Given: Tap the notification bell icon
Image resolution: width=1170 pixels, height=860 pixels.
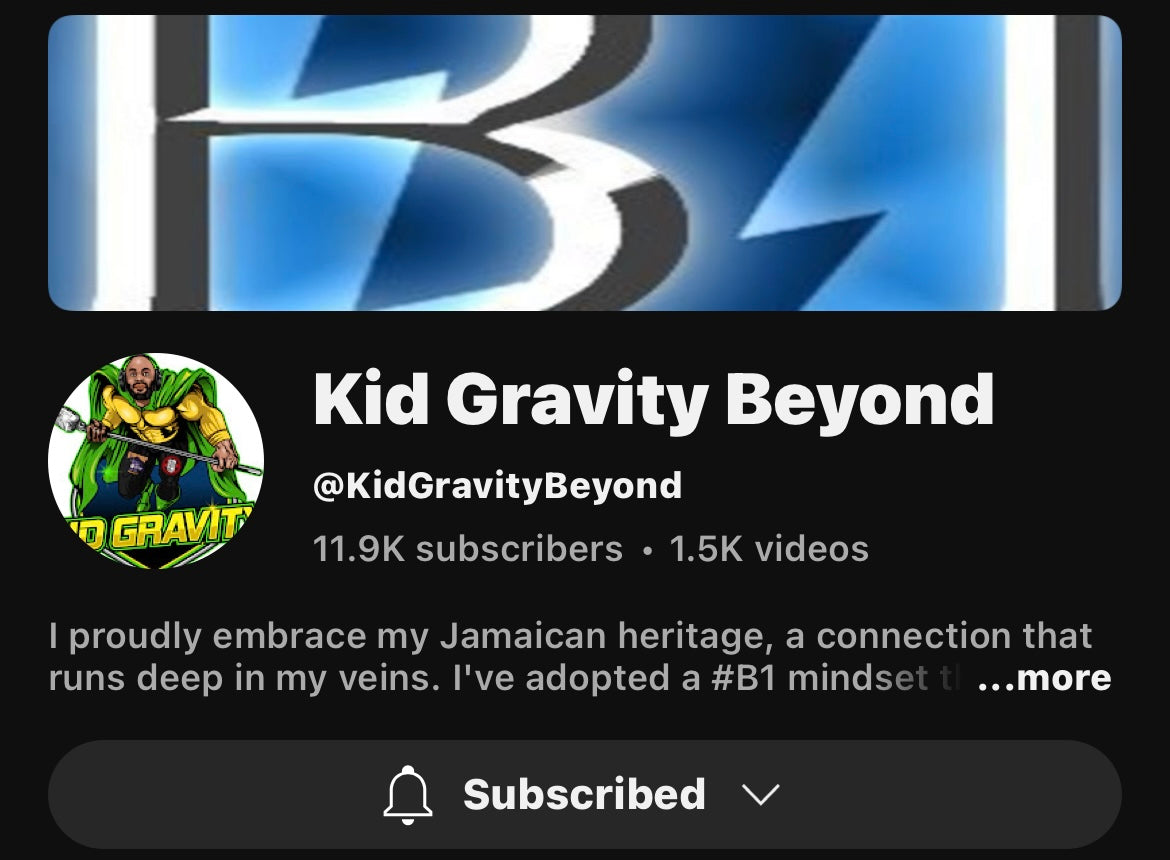Looking at the screenshot, I should [407, 794].
